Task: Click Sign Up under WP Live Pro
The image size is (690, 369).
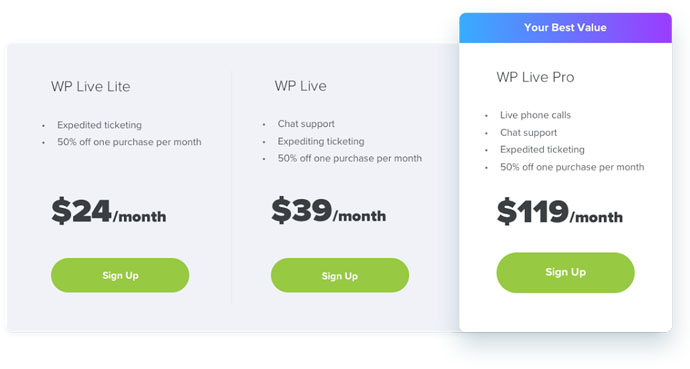Action: 565,272
